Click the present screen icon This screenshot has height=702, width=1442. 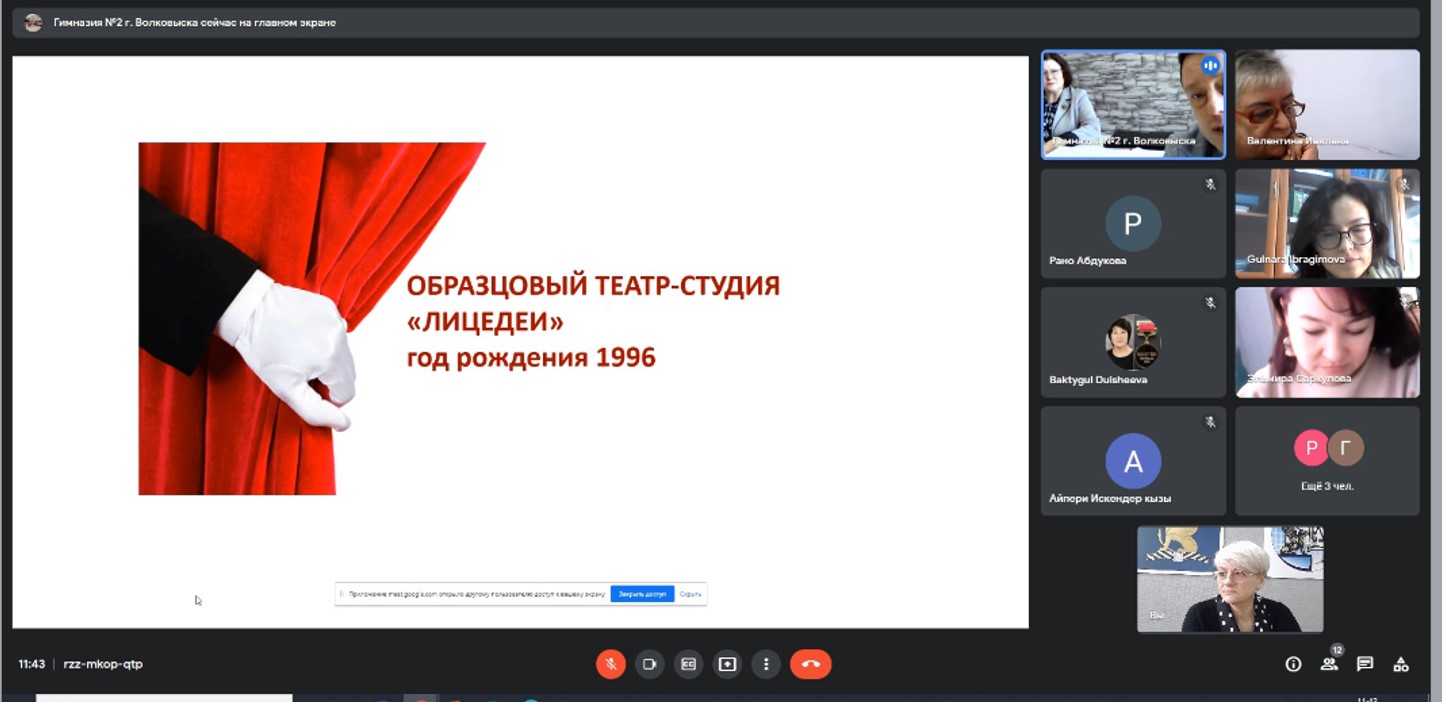(727, 664)
